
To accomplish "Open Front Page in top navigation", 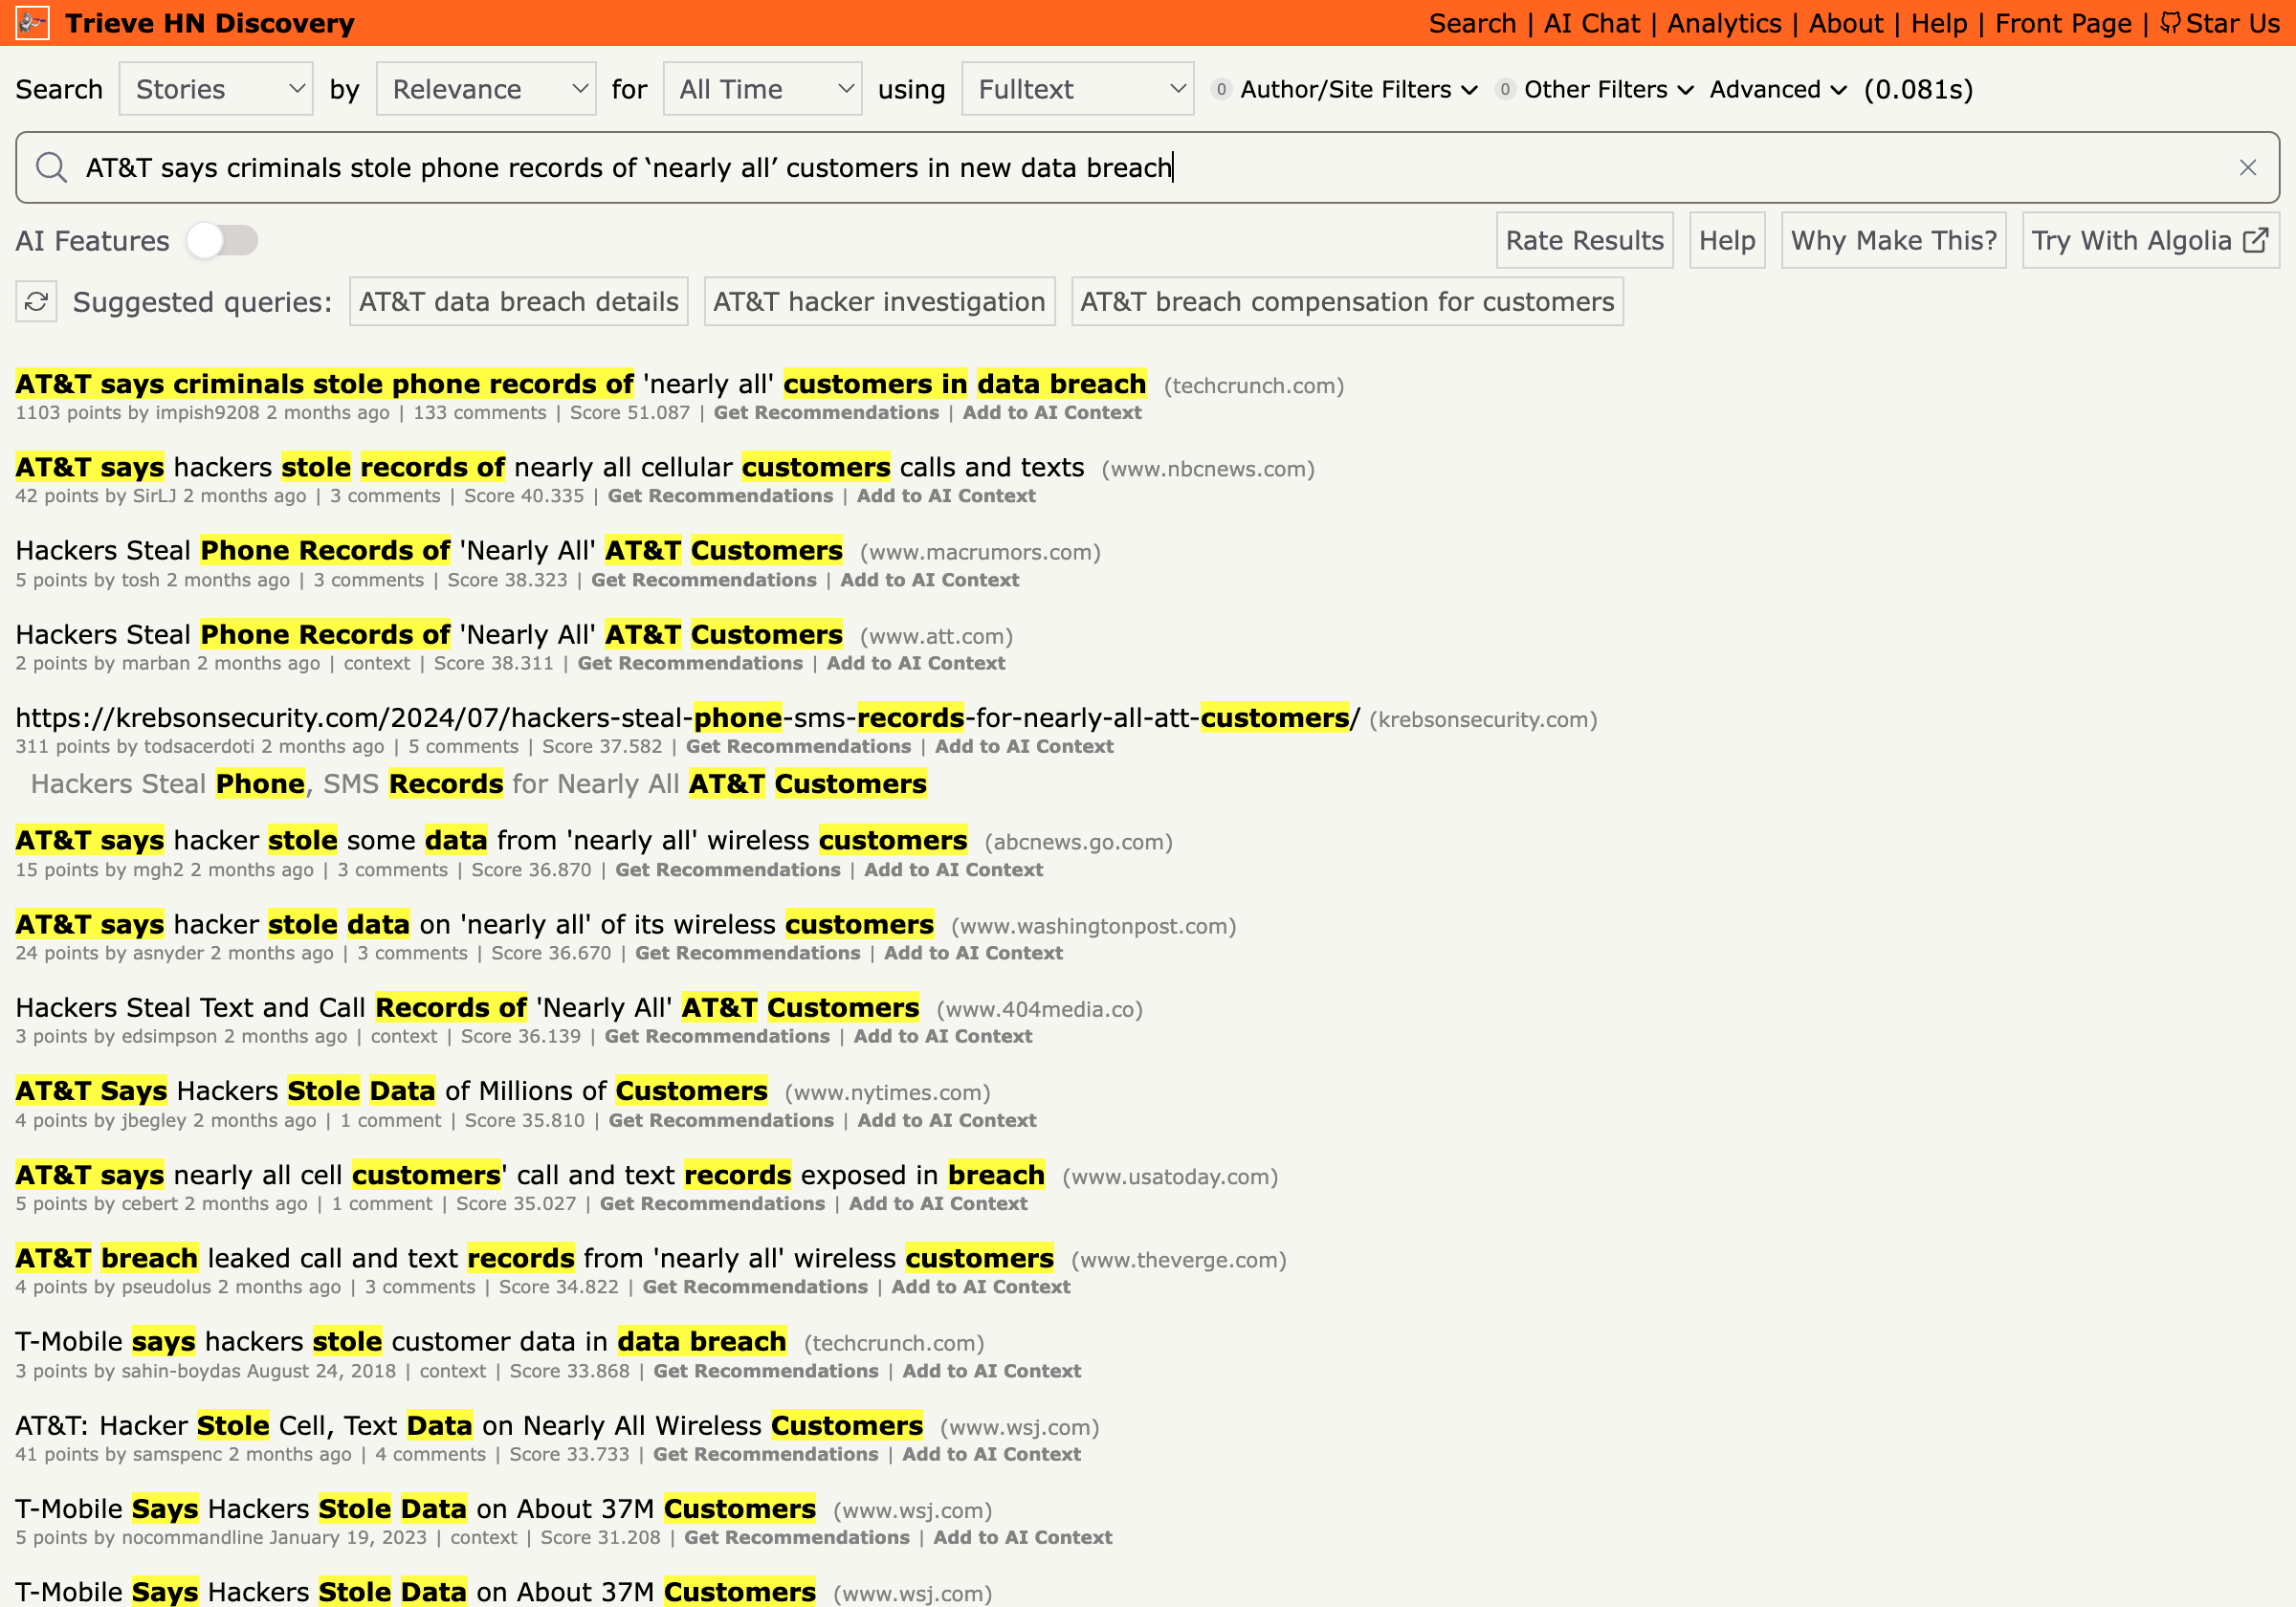I will click(2062, 23).
